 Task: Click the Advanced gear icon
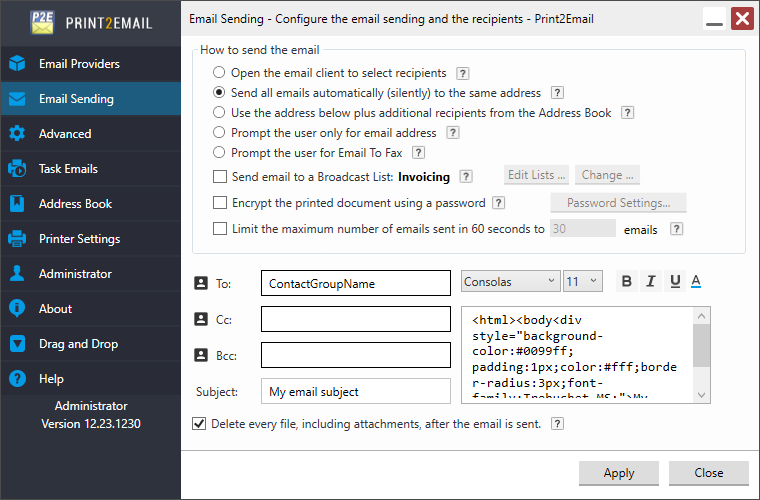(x=17, y=134)
